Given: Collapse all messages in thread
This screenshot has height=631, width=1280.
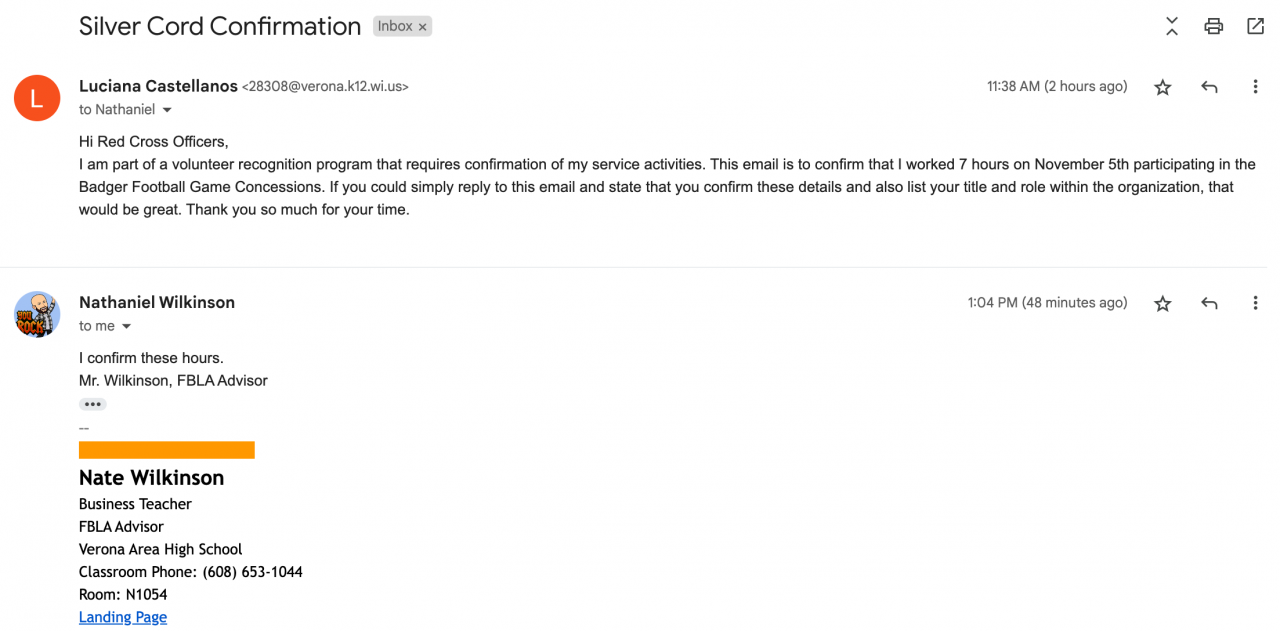Looking at the screenshot, I should pos(1172,27).
